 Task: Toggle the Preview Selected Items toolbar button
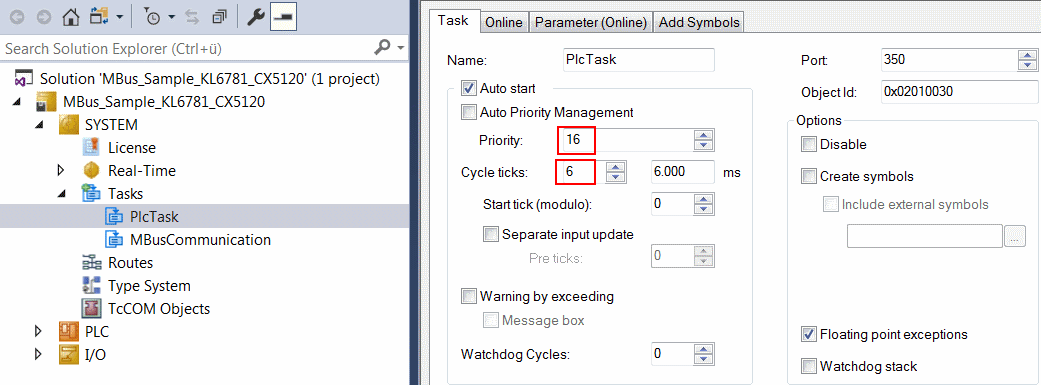283,17
